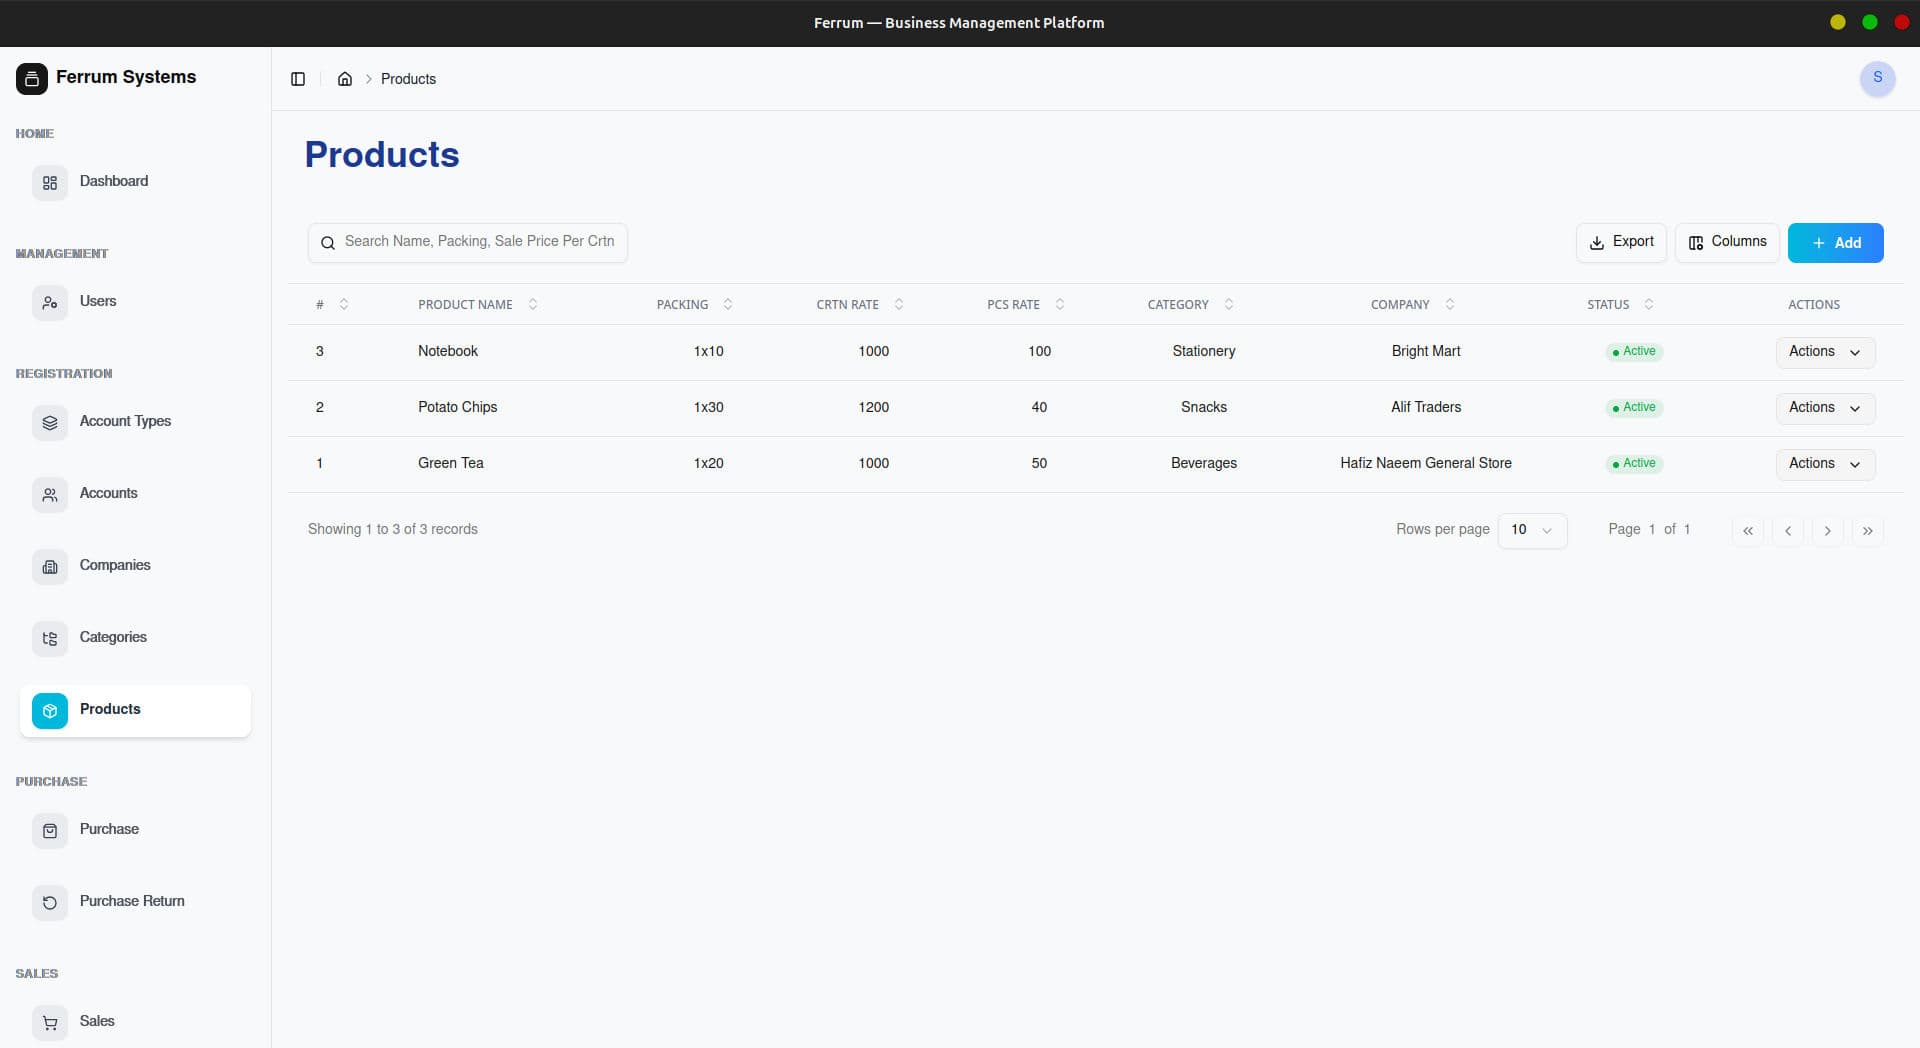Open Actions dropdown for Potato Chips

point(1825,408)
